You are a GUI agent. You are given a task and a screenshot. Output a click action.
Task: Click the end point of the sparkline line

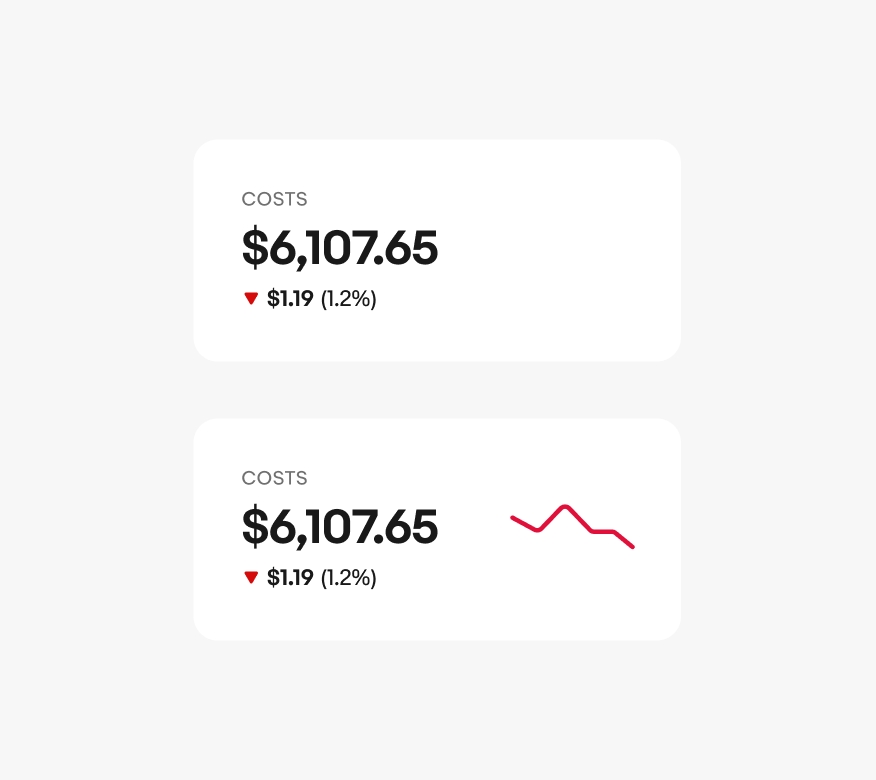pos(633,547)
